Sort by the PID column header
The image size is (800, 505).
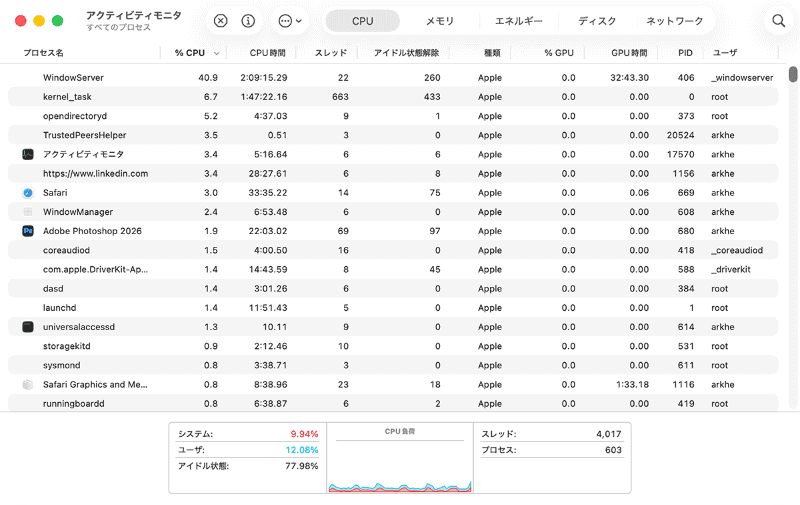(x=685, y=53)
